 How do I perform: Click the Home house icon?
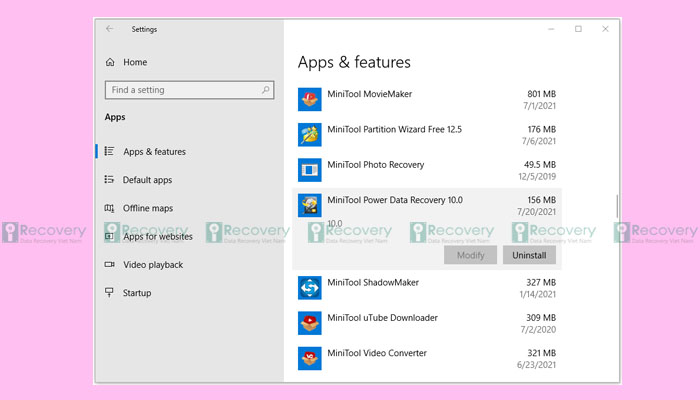click(110, 62)
